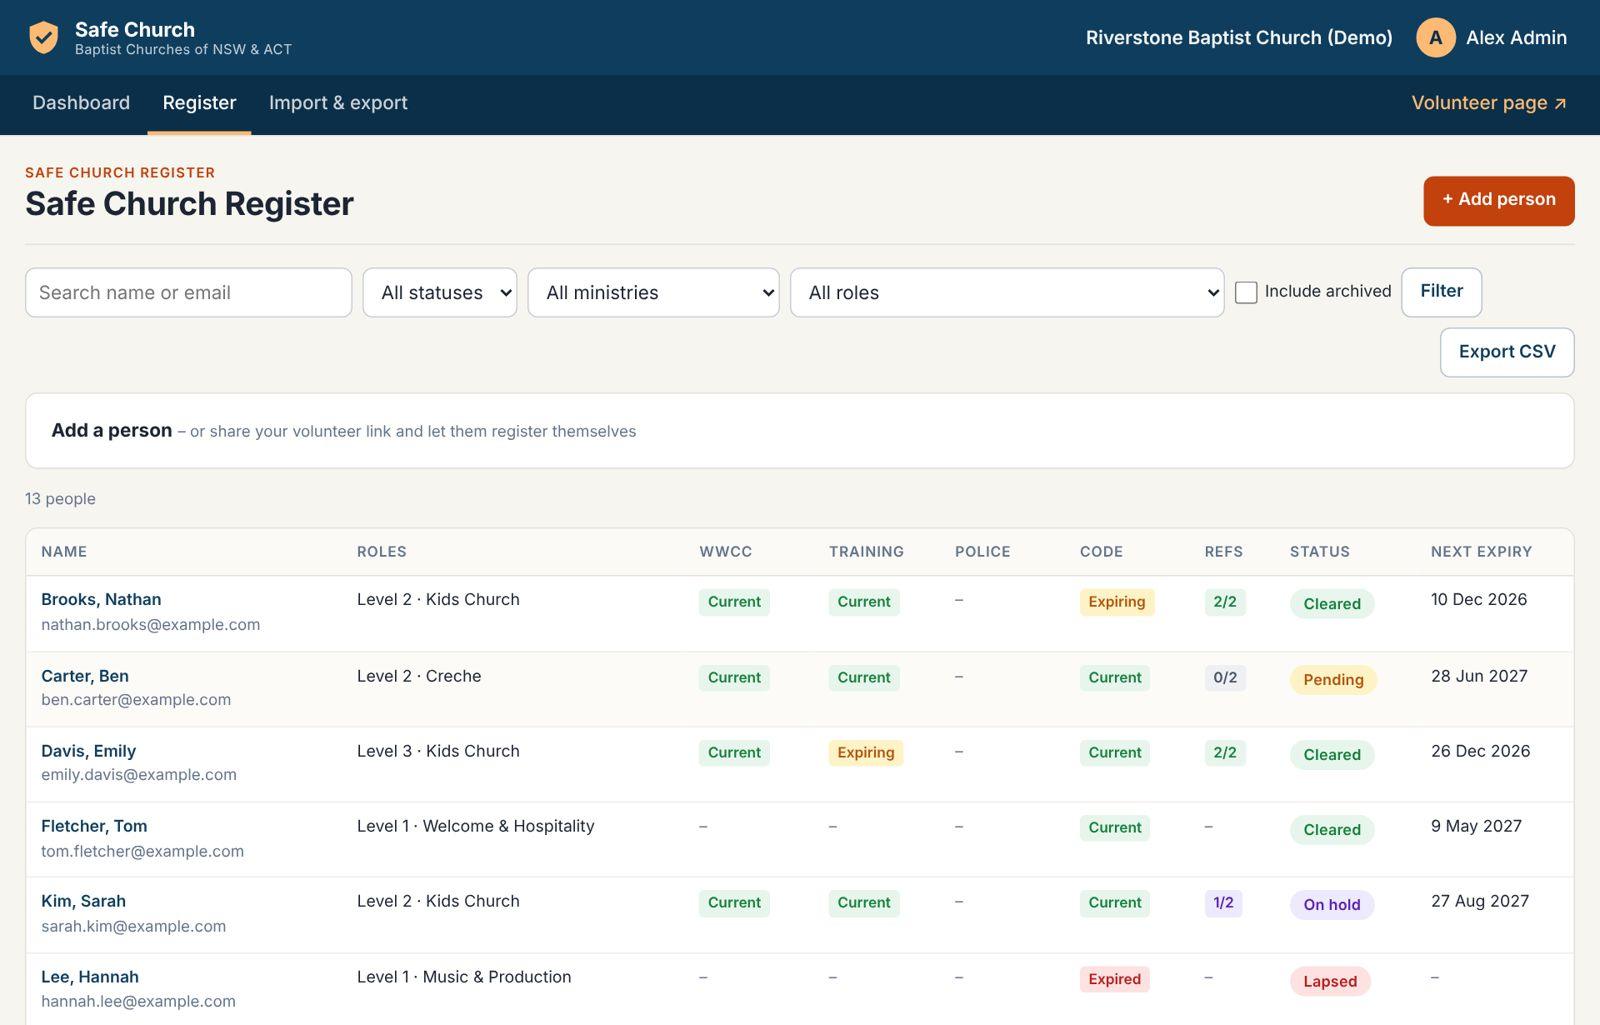1600x1025 pixels.
Task: Click the Expiring code badge for Nathan Brooks
Action: [x=1116, y=602]
